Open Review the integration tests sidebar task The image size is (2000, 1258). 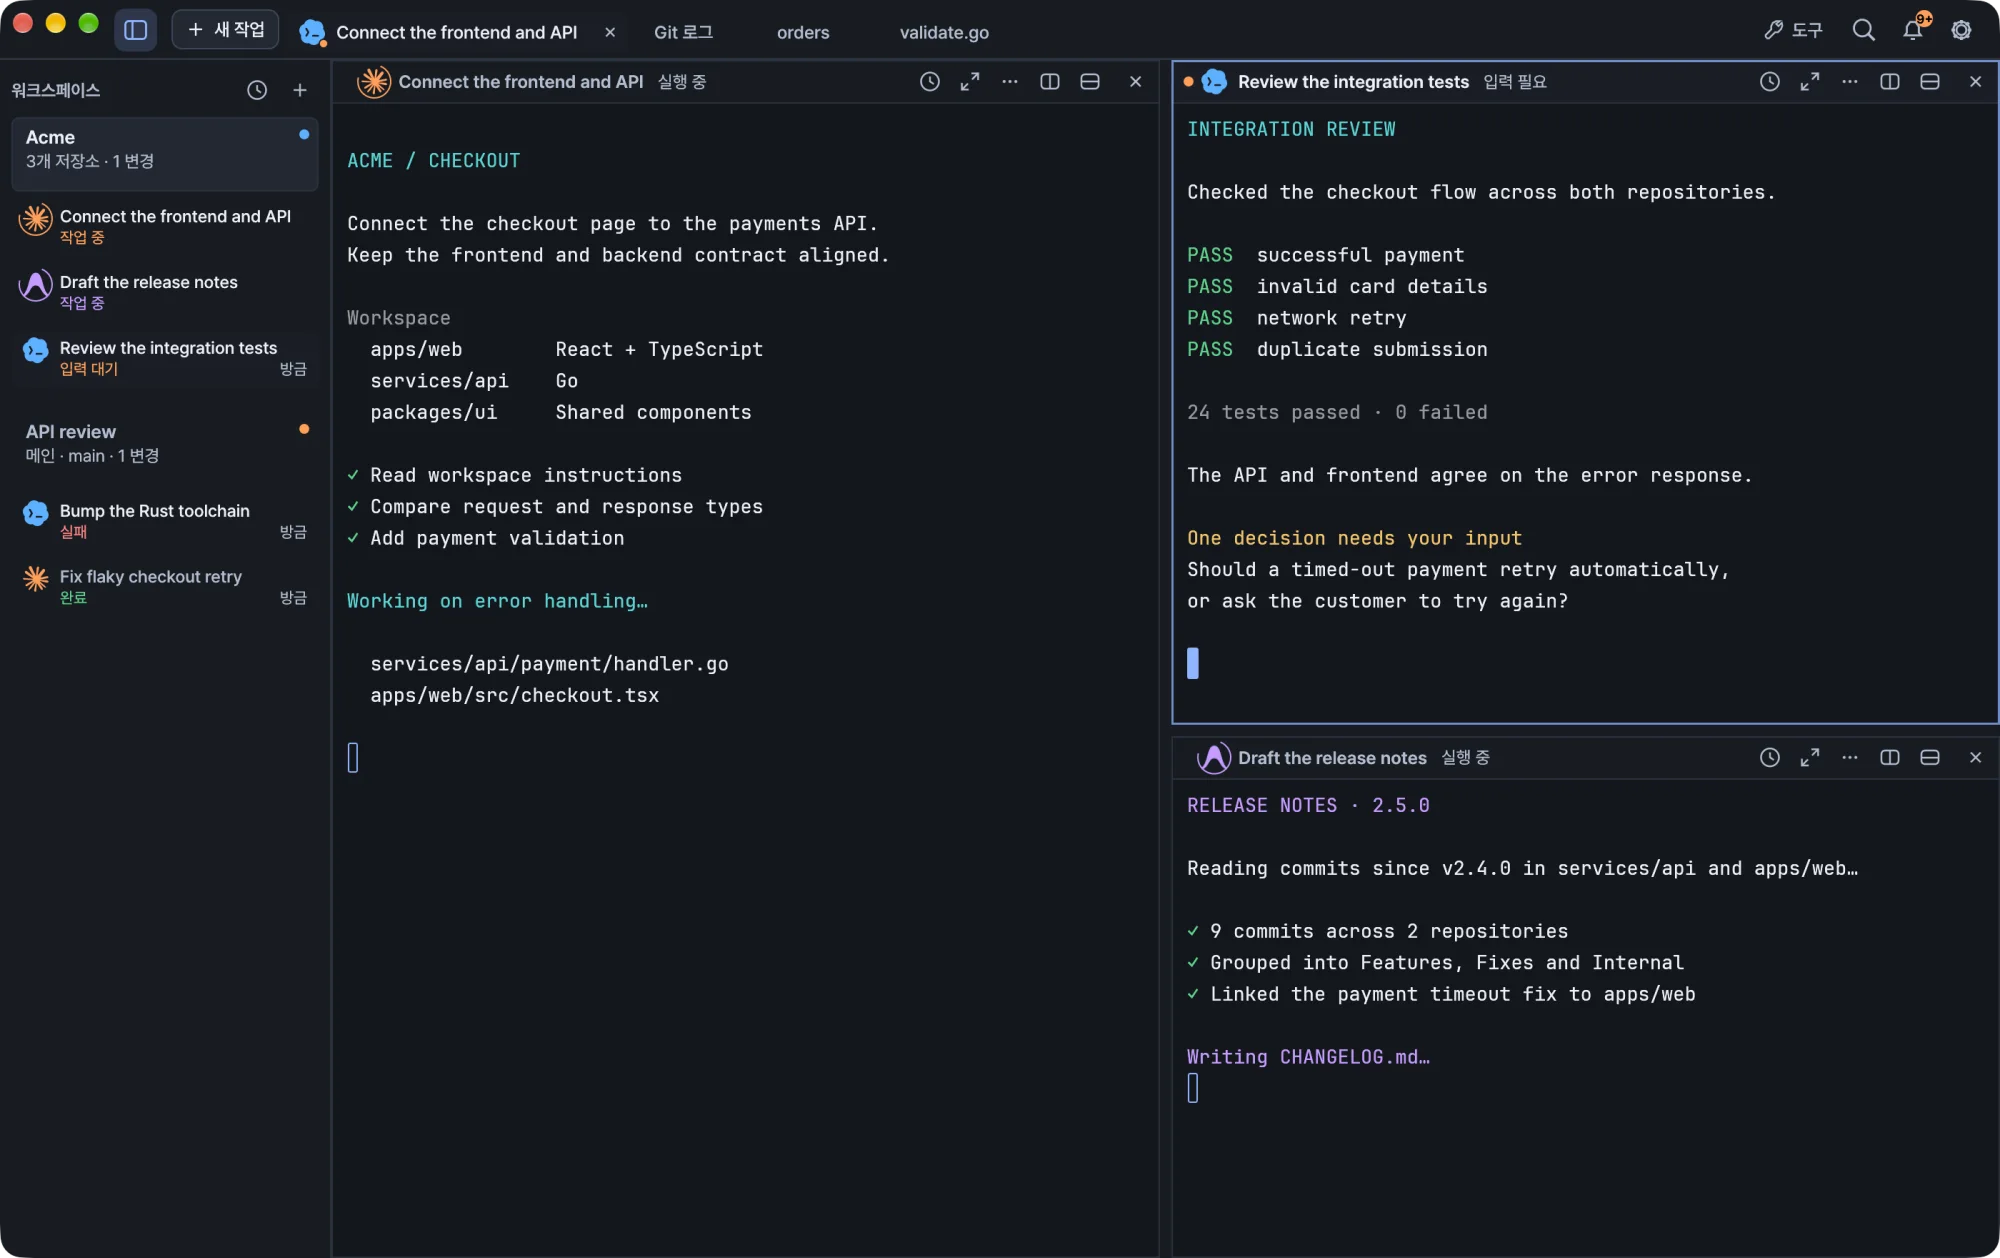[x=165, y=358]
